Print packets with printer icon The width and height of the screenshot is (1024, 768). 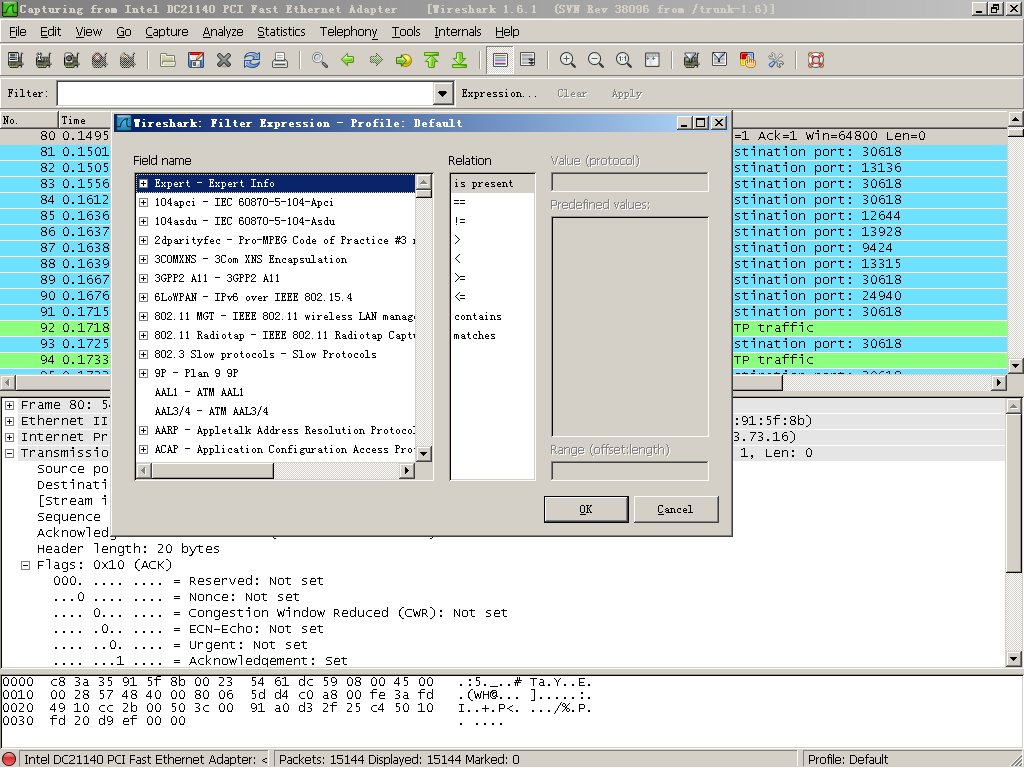(280, 60)
